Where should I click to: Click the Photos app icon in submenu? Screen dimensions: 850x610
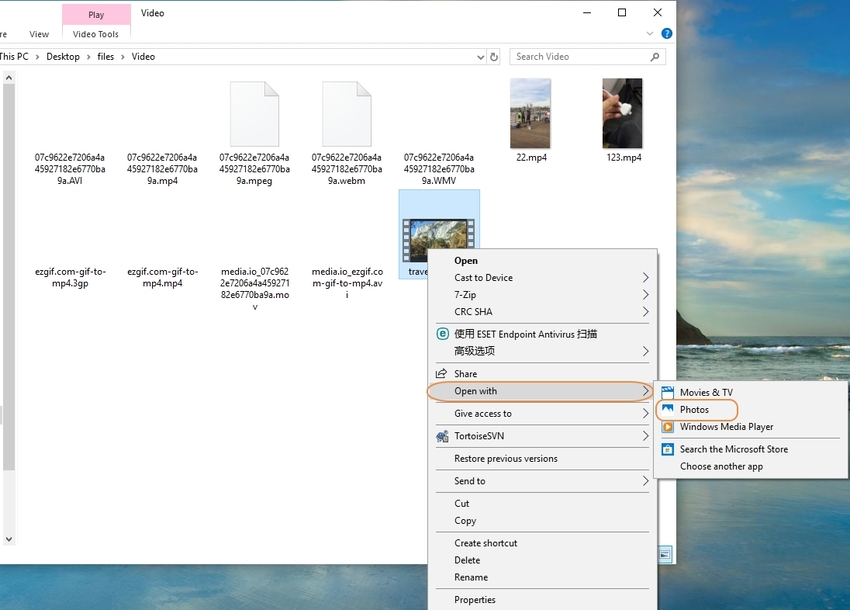(667, 409)
